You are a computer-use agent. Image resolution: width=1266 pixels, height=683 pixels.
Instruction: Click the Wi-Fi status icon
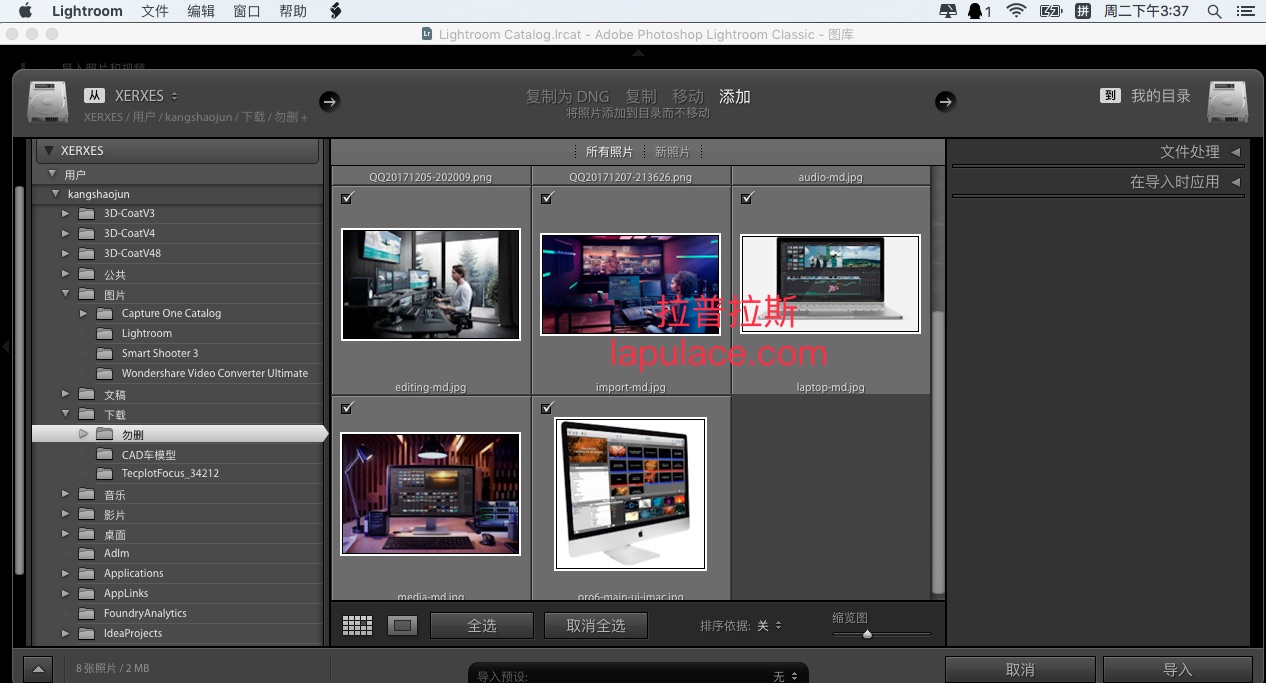(x=1016, y=11)
